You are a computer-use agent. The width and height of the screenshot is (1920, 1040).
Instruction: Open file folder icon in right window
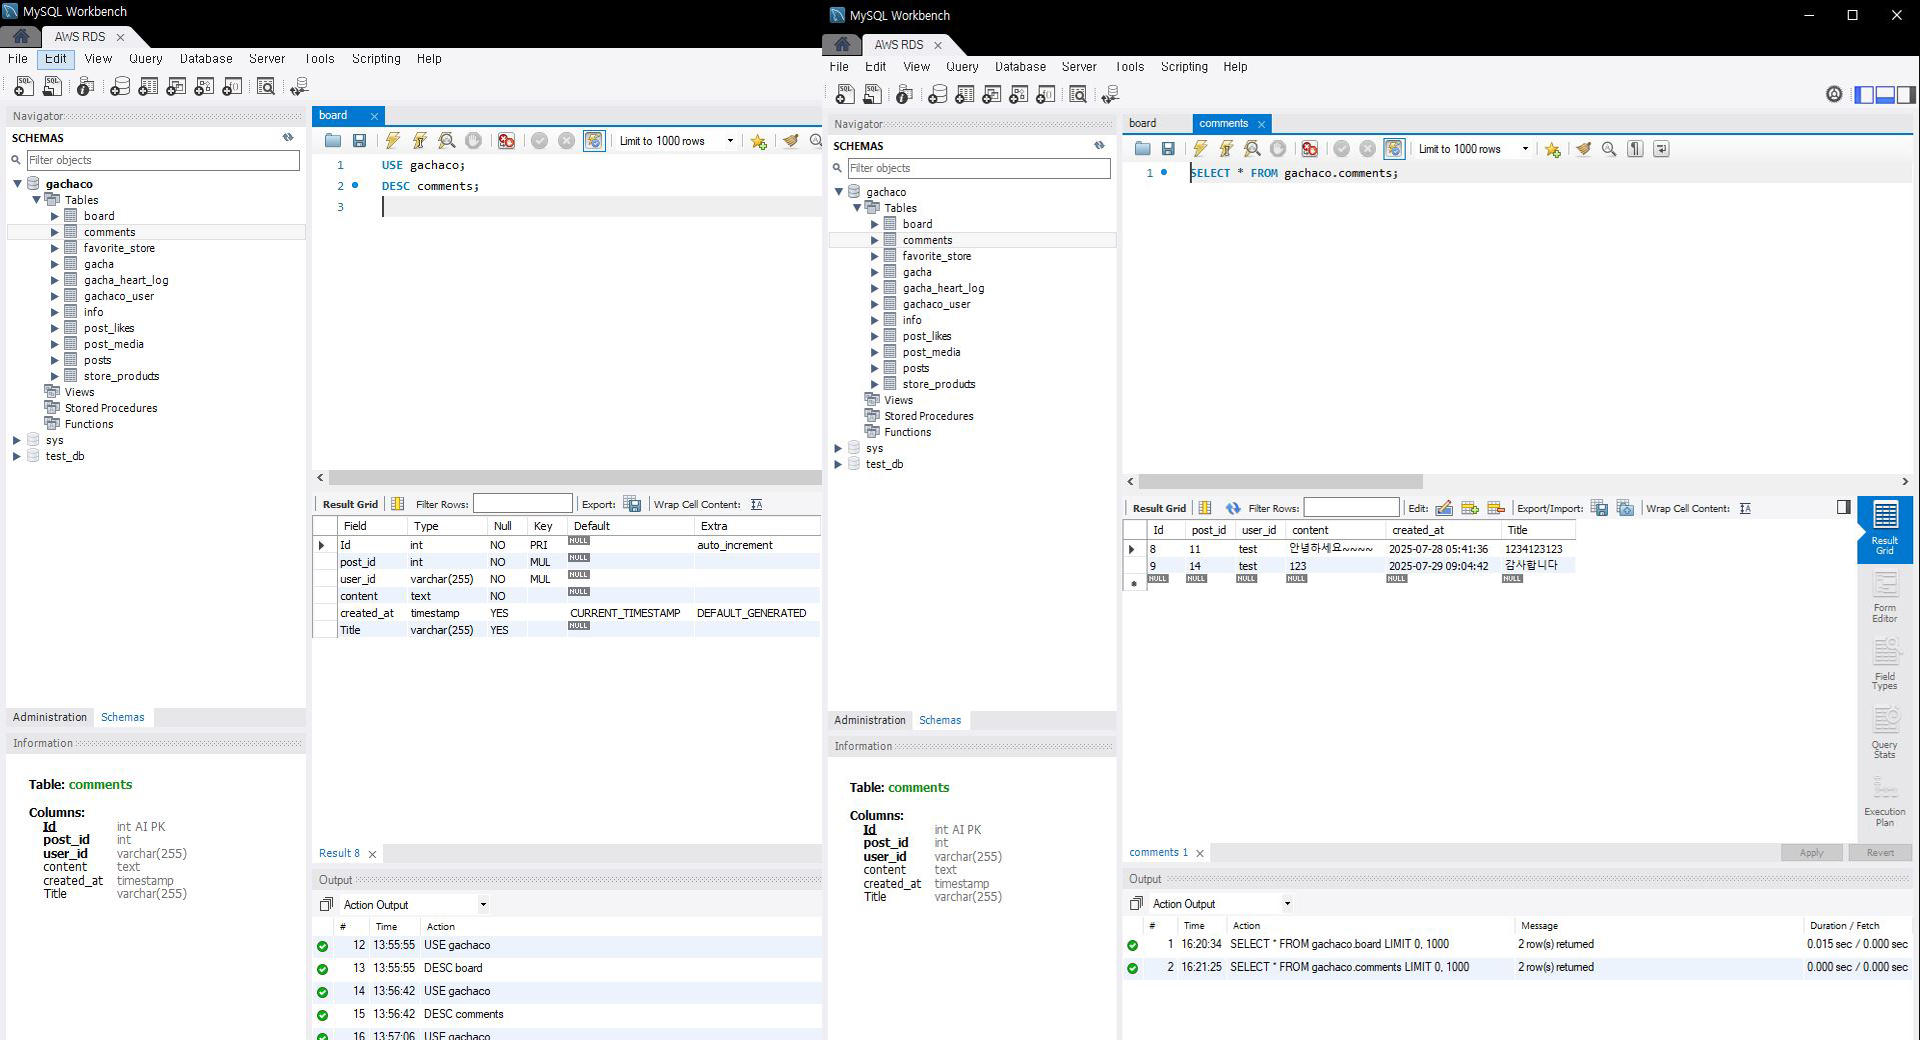point(1142,149)
